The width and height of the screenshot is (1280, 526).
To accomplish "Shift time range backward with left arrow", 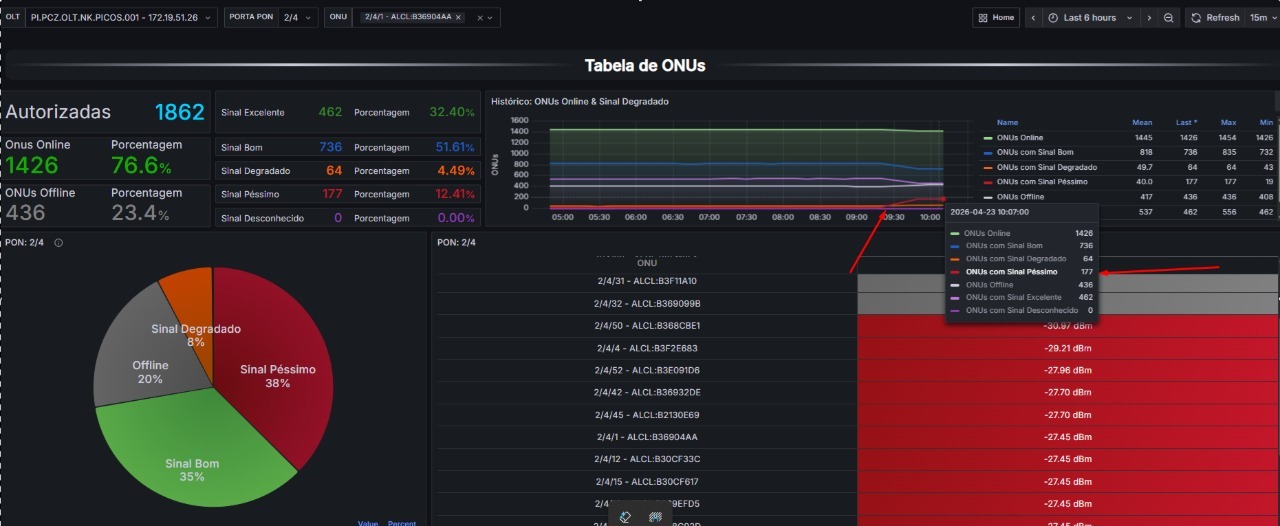I will (1033, 17).
